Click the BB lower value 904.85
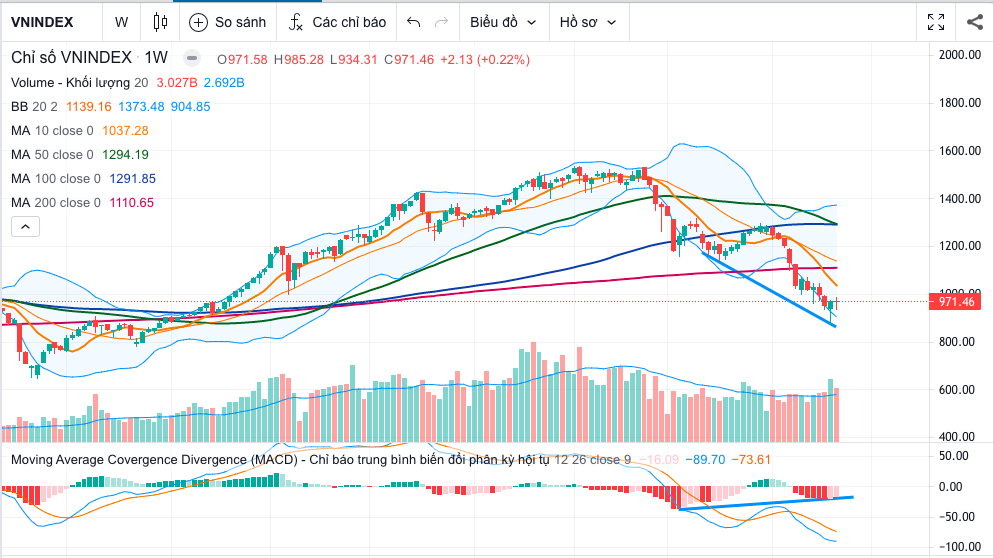The image size is (993, 558). pyautogui.click(x=191, y=106)
